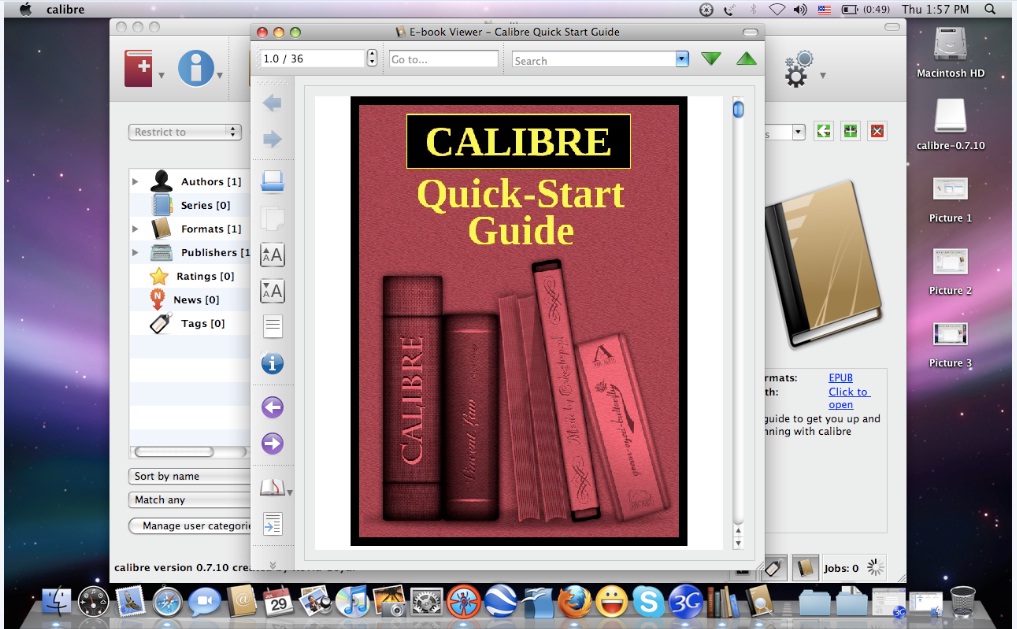Go to the next page with the purple right arrow
The height and width of the screenshot is (629, 1017).
[272, 444]
